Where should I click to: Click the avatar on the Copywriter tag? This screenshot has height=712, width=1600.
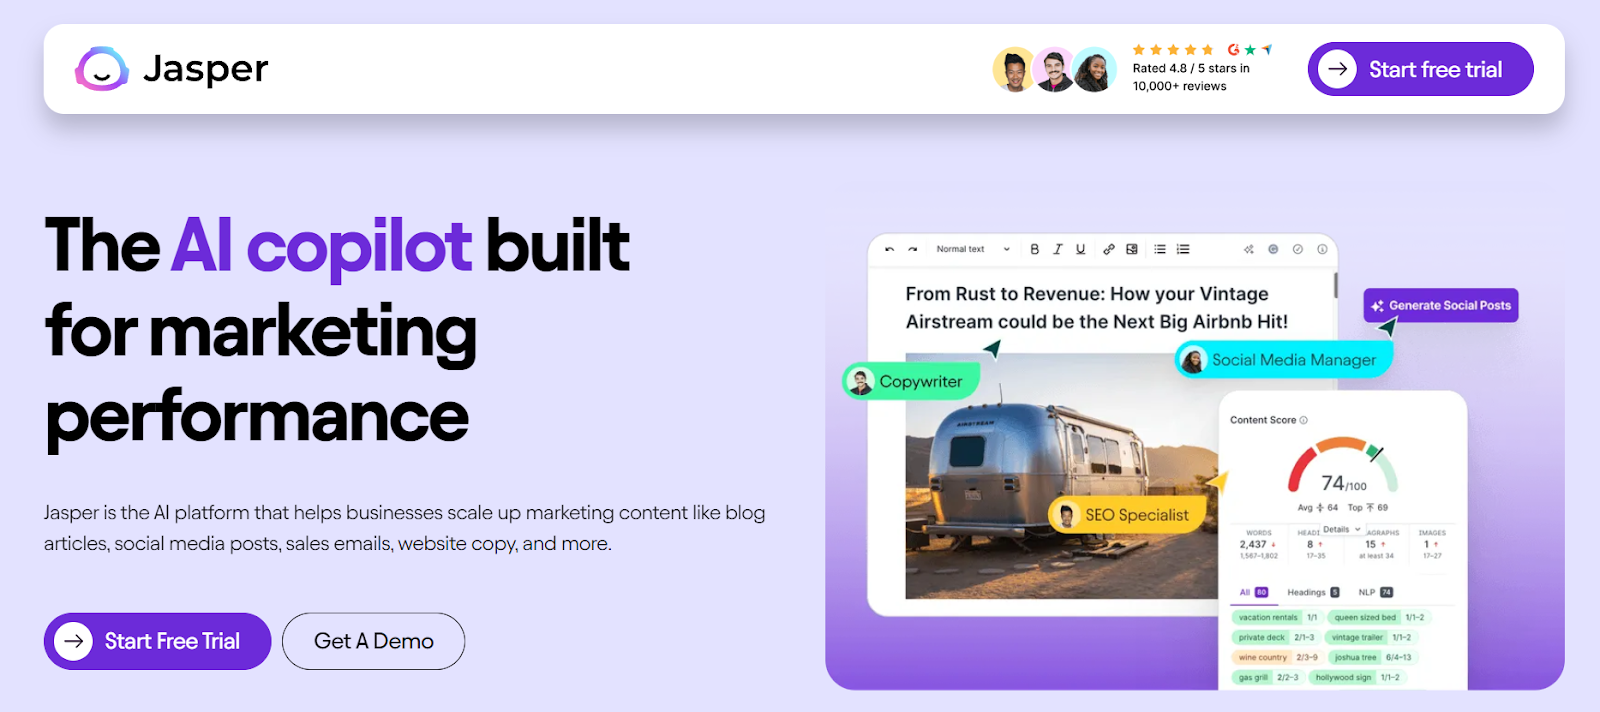860,381
